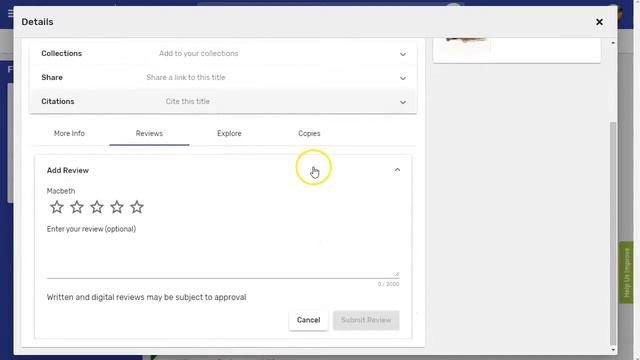Rate Macbeth two stars
The image size is (640, 360).
coord(77,207)
